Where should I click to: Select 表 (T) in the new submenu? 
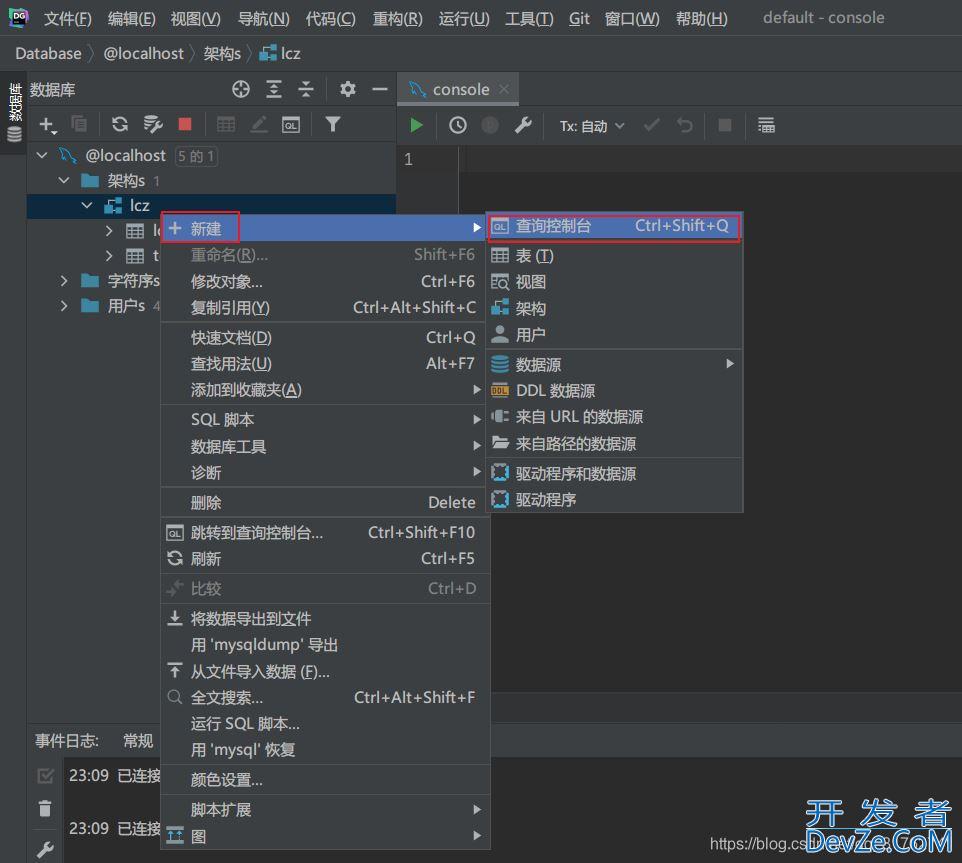pos(614,255)
